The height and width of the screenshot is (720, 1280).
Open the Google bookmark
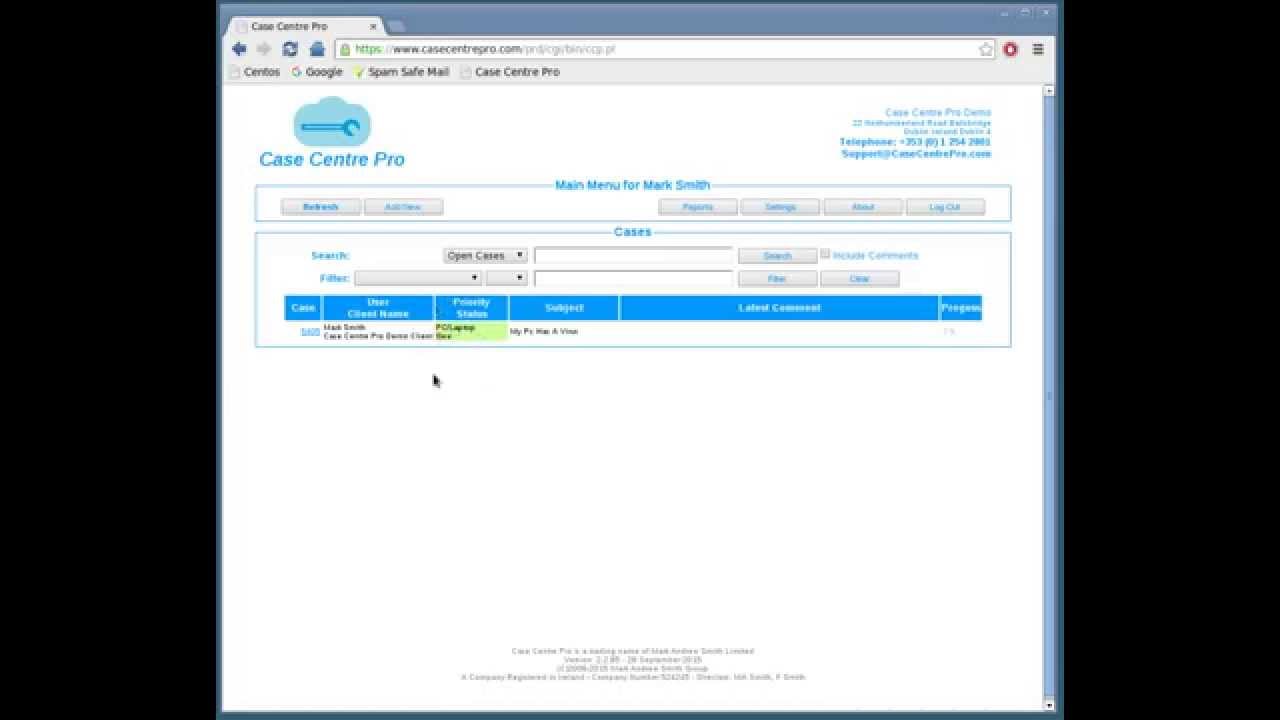(316, 72)
